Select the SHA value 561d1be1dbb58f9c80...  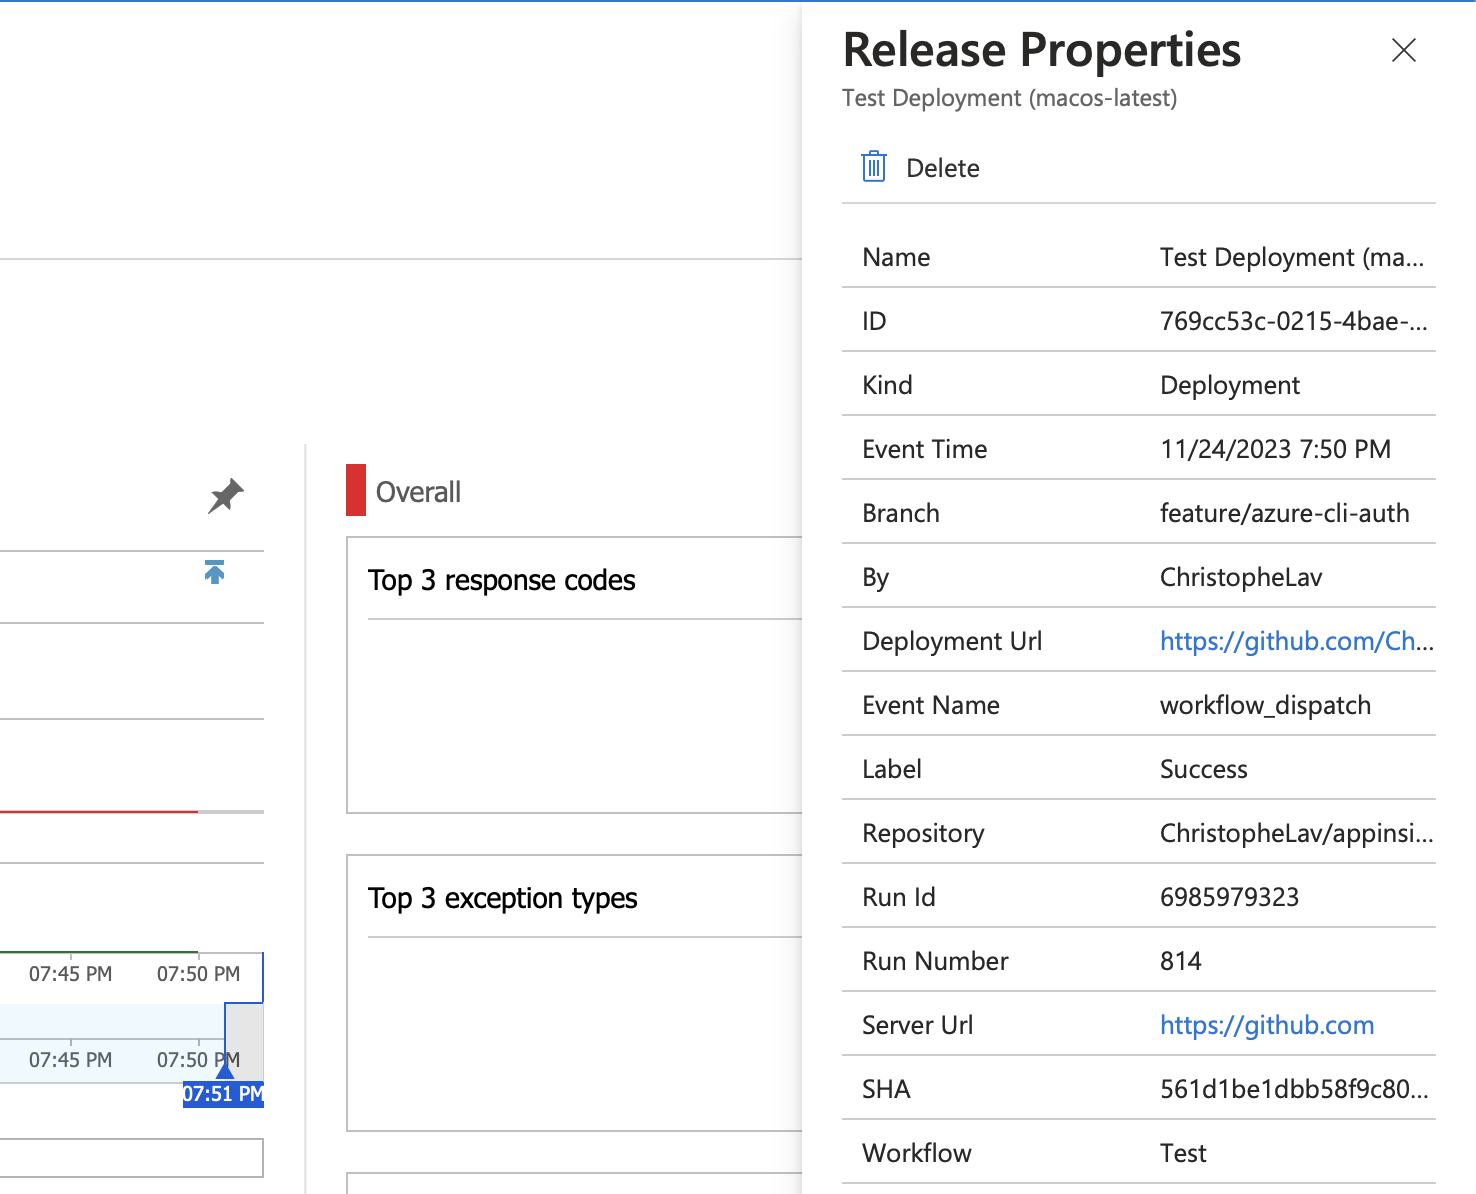point(1294,1089)
